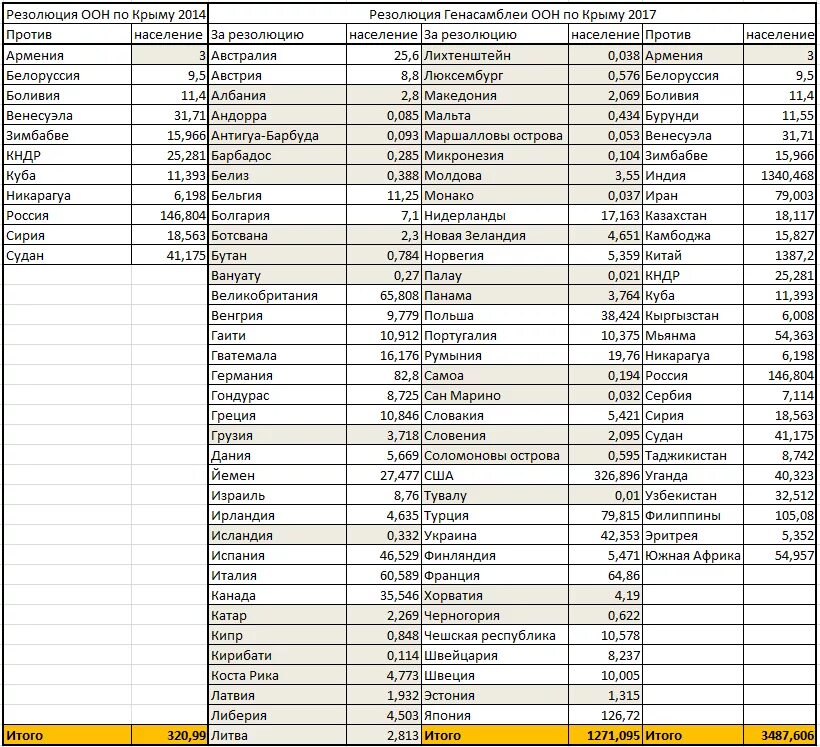
Task: Select the 'Франция' cell
Action: (495, 575)
